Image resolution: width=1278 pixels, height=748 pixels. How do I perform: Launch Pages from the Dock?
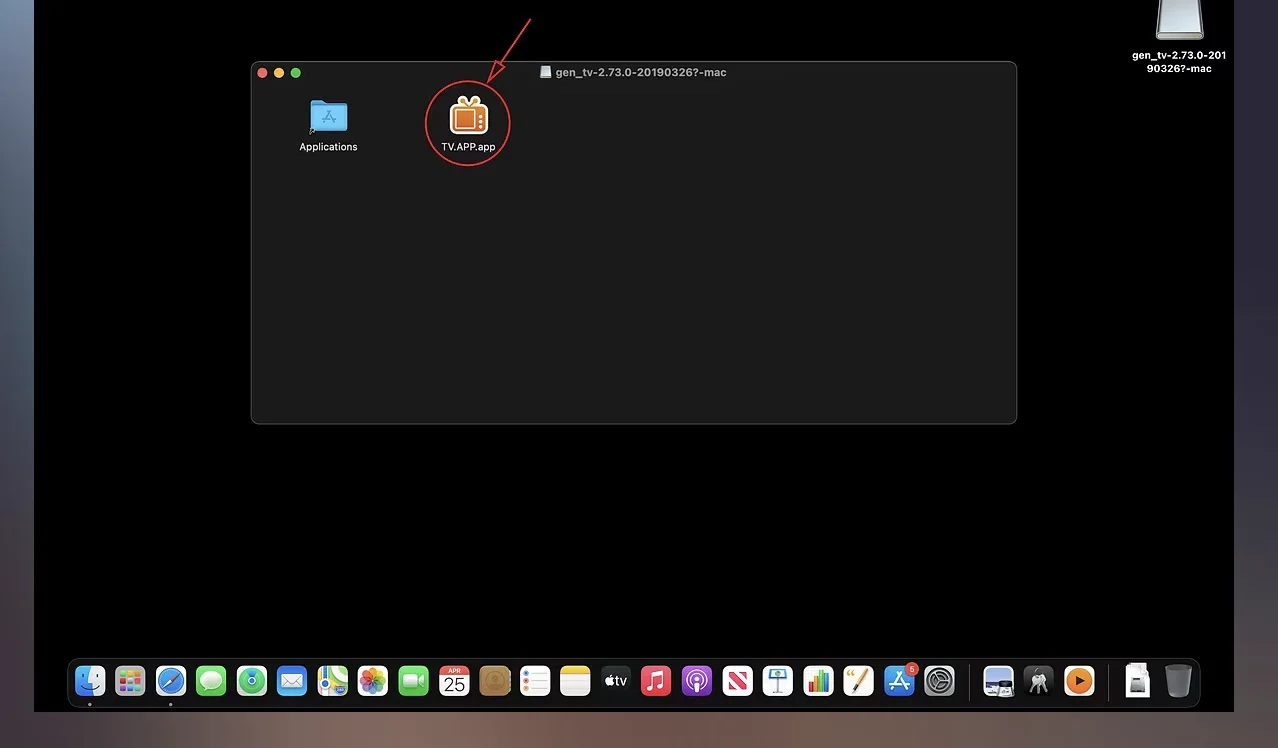point(859,681)
